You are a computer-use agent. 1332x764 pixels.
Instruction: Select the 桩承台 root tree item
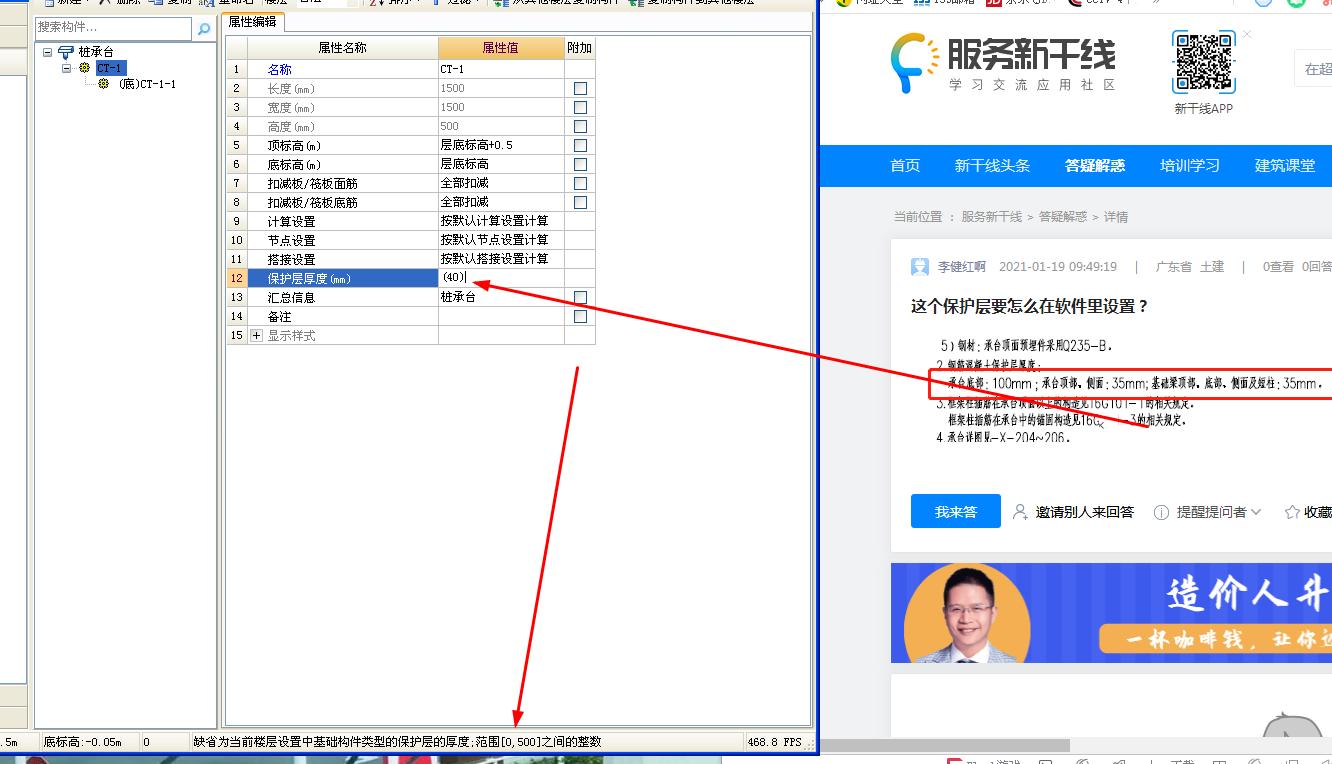pos(96,52)
